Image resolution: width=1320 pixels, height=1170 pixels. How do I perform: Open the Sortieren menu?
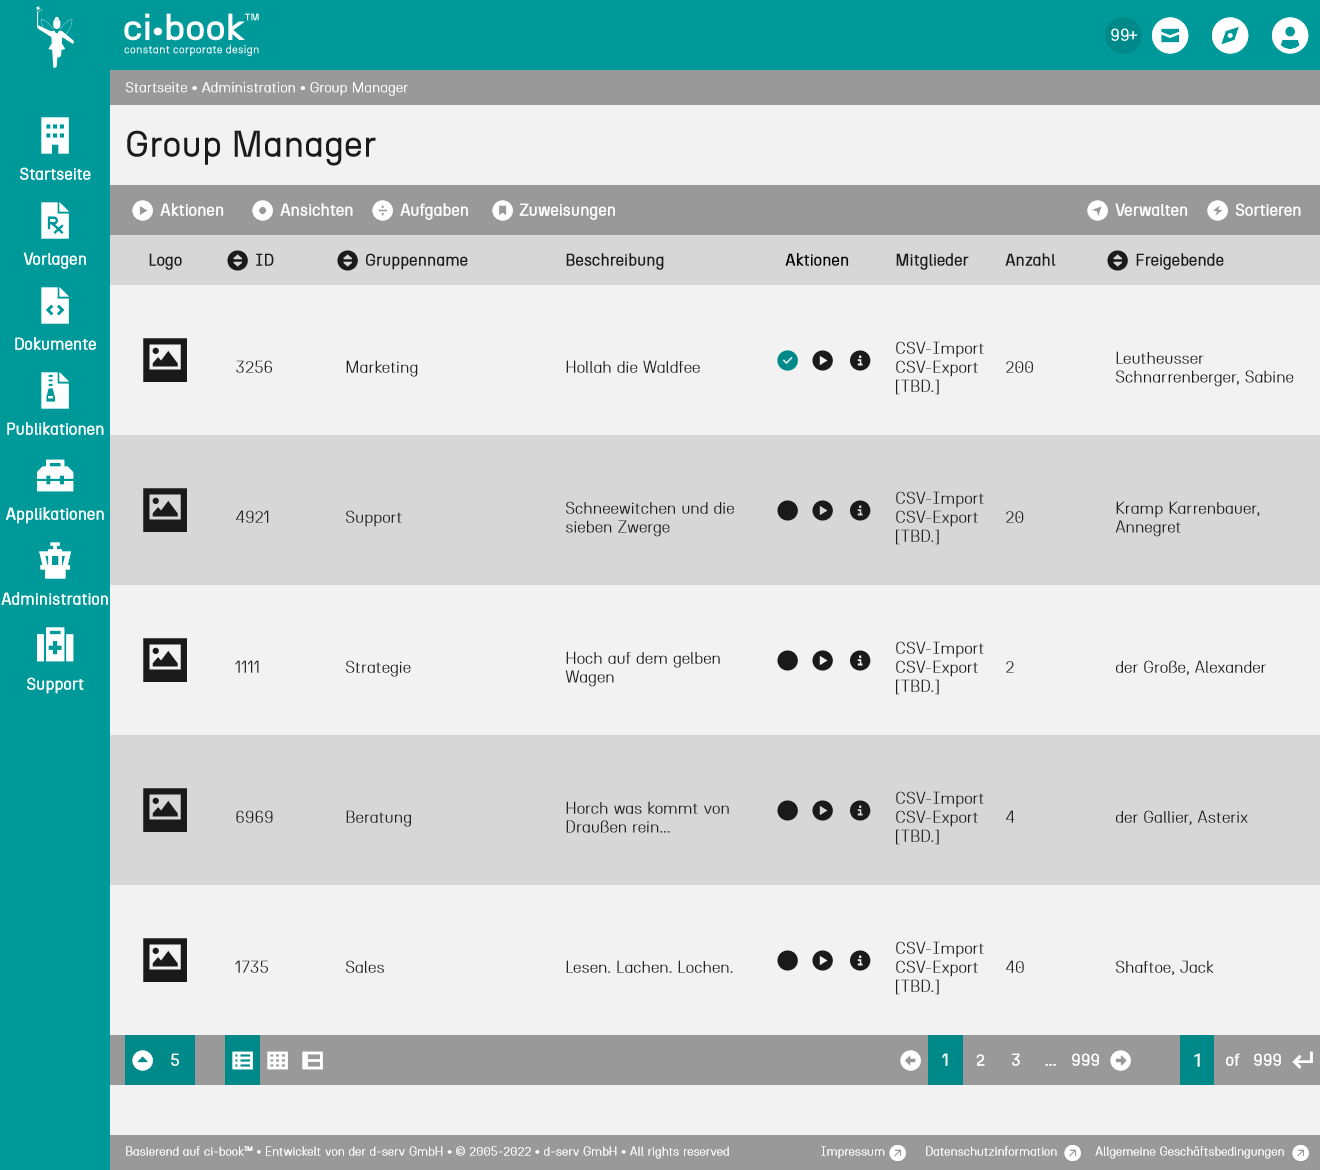[1255, 210]
